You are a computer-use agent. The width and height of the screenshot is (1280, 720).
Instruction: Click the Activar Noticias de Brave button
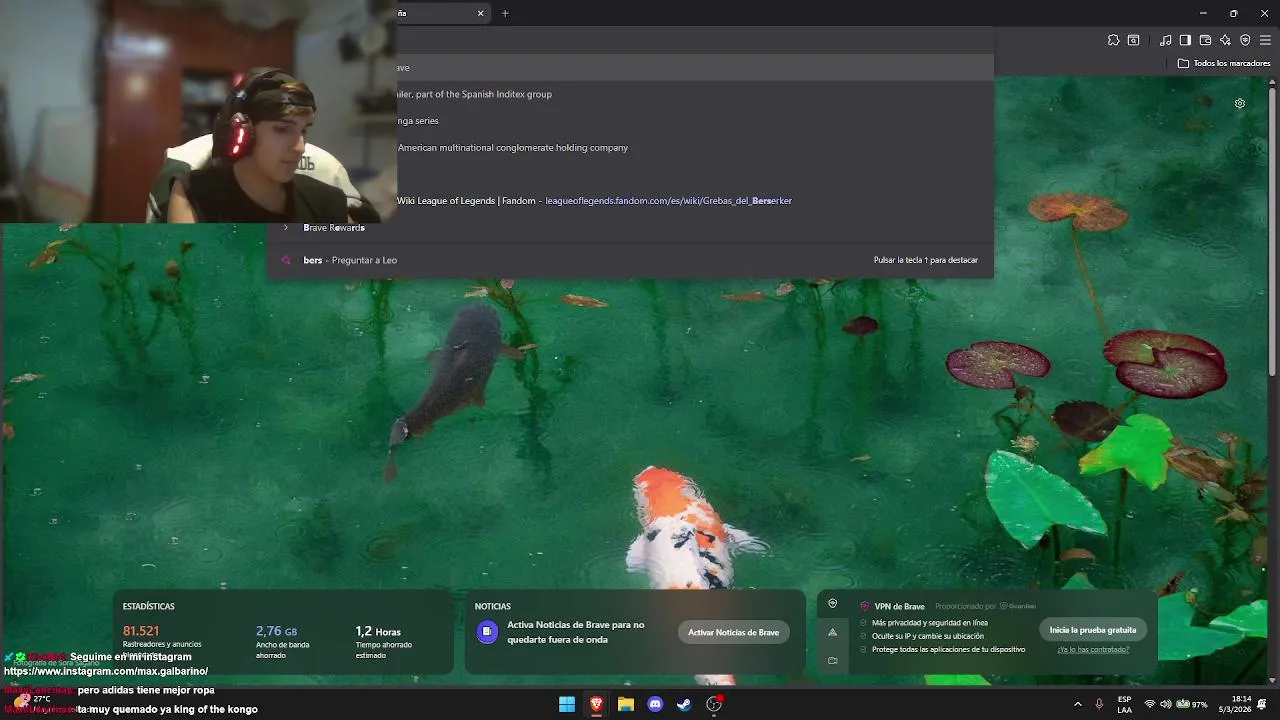pyautogui.click(x=733, y=632)
